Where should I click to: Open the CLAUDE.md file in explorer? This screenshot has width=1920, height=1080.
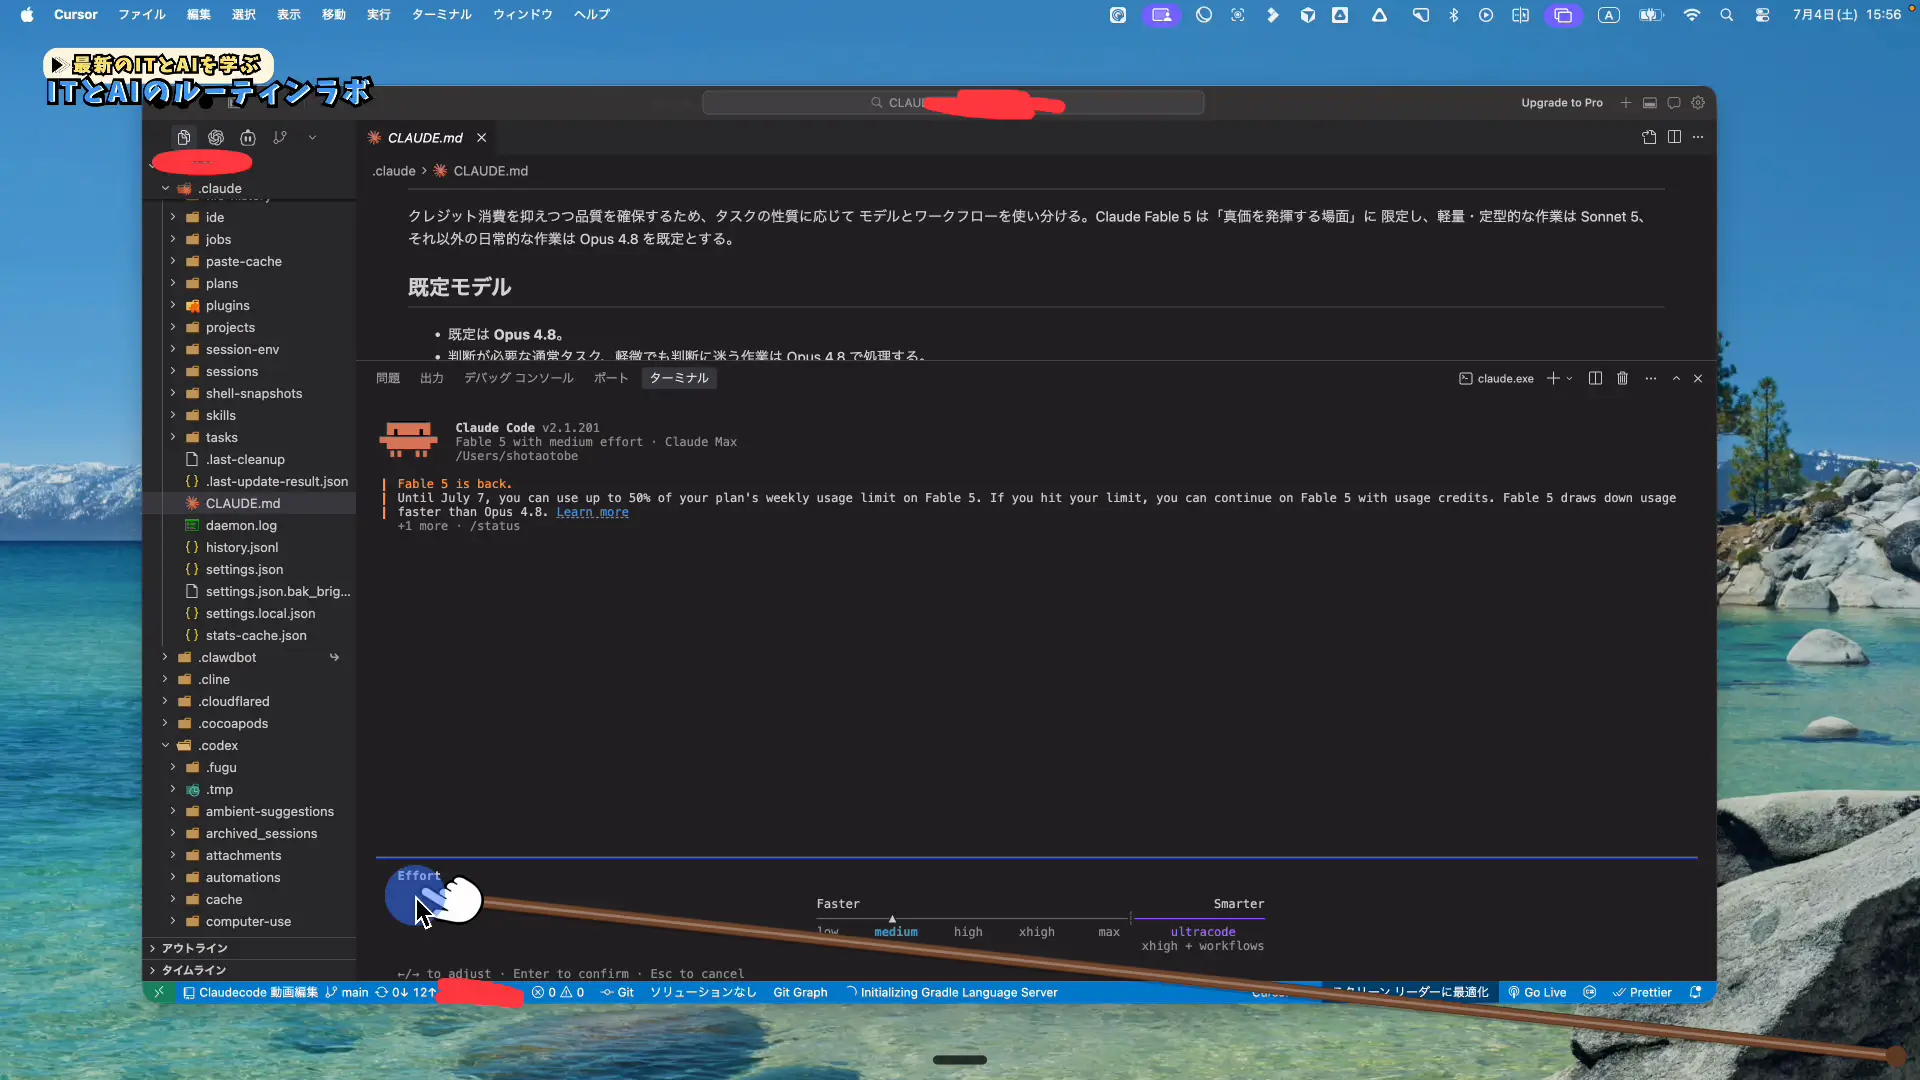click(243, 503)
